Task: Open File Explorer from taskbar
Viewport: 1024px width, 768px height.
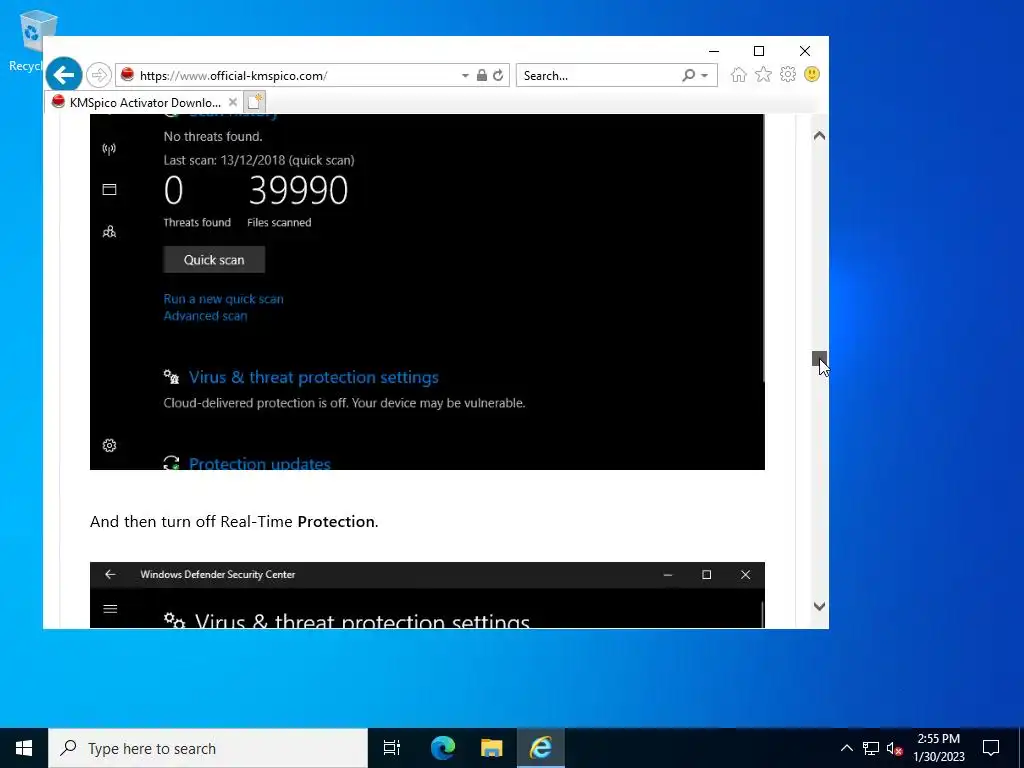Action: [x=492, y=748]
